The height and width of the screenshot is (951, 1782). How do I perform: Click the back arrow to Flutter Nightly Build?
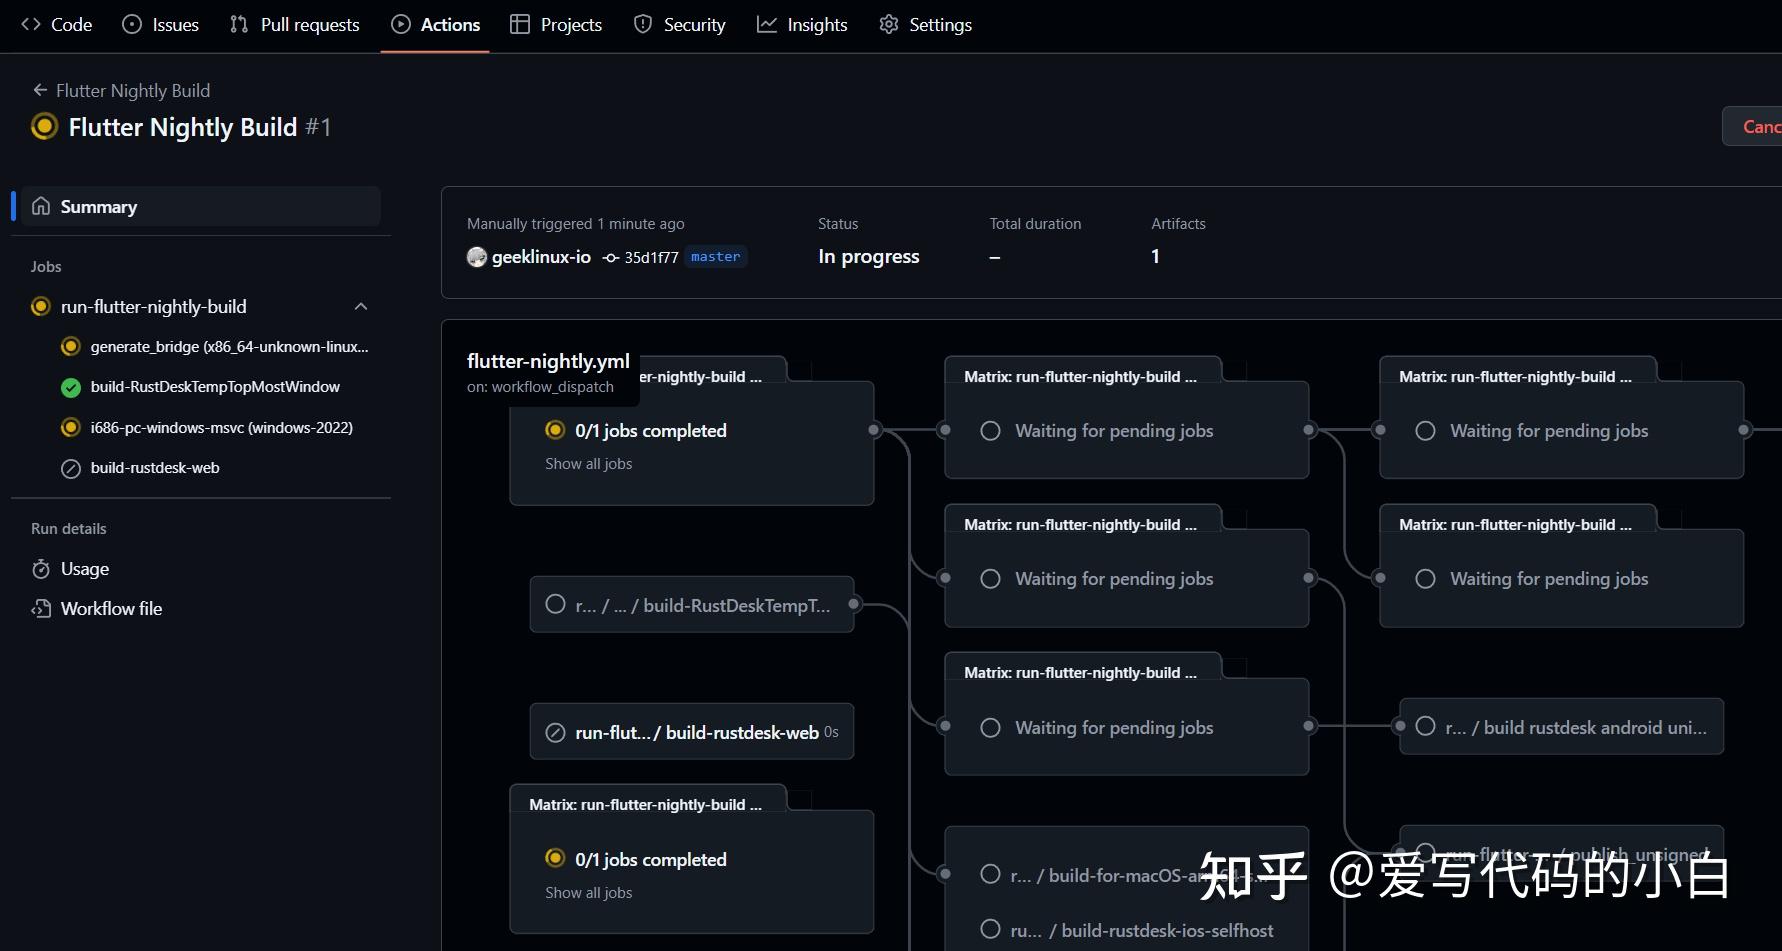click(40, 89)
